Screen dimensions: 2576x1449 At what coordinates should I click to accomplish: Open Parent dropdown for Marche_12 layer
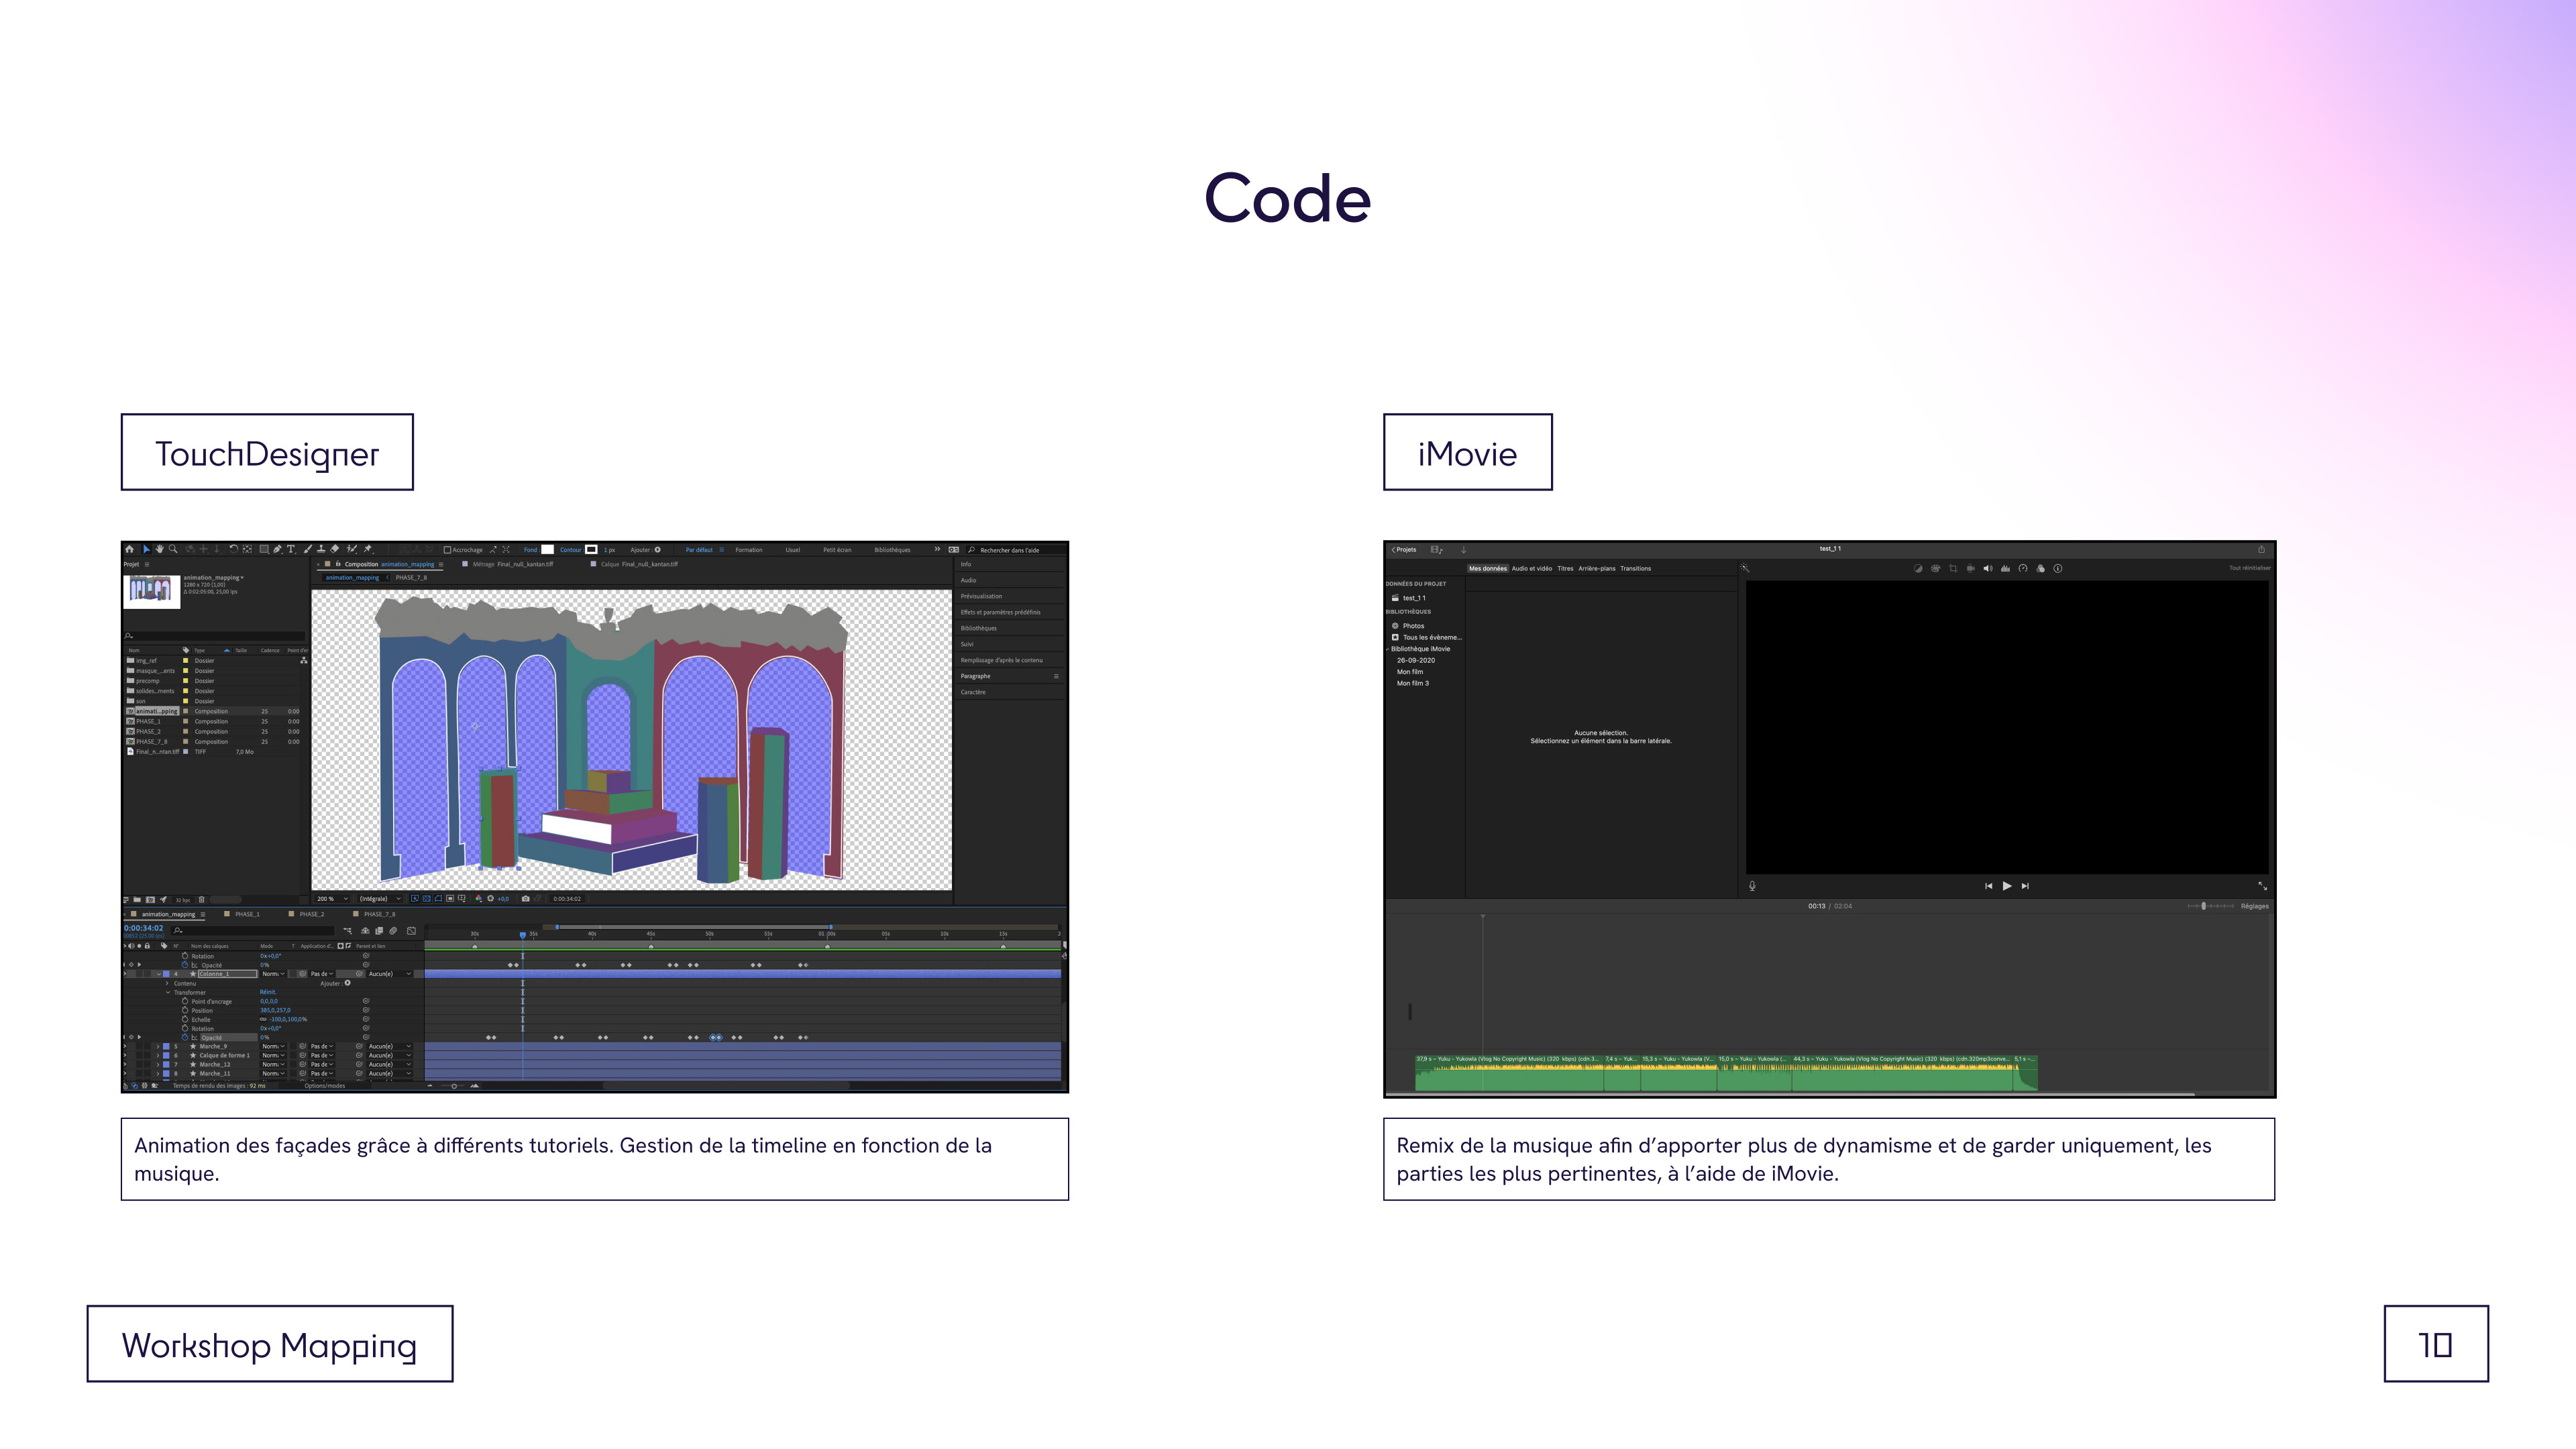click(390, 1065)
